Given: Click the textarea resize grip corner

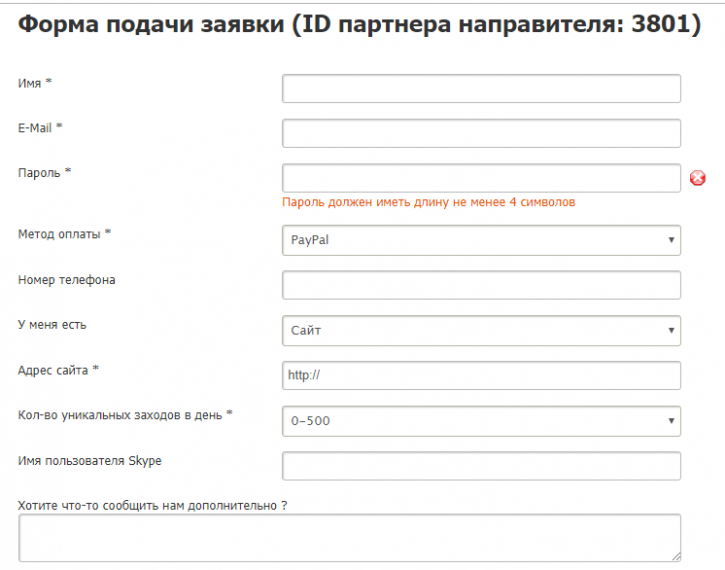Looking at the screenshot, I should point(676,557).
